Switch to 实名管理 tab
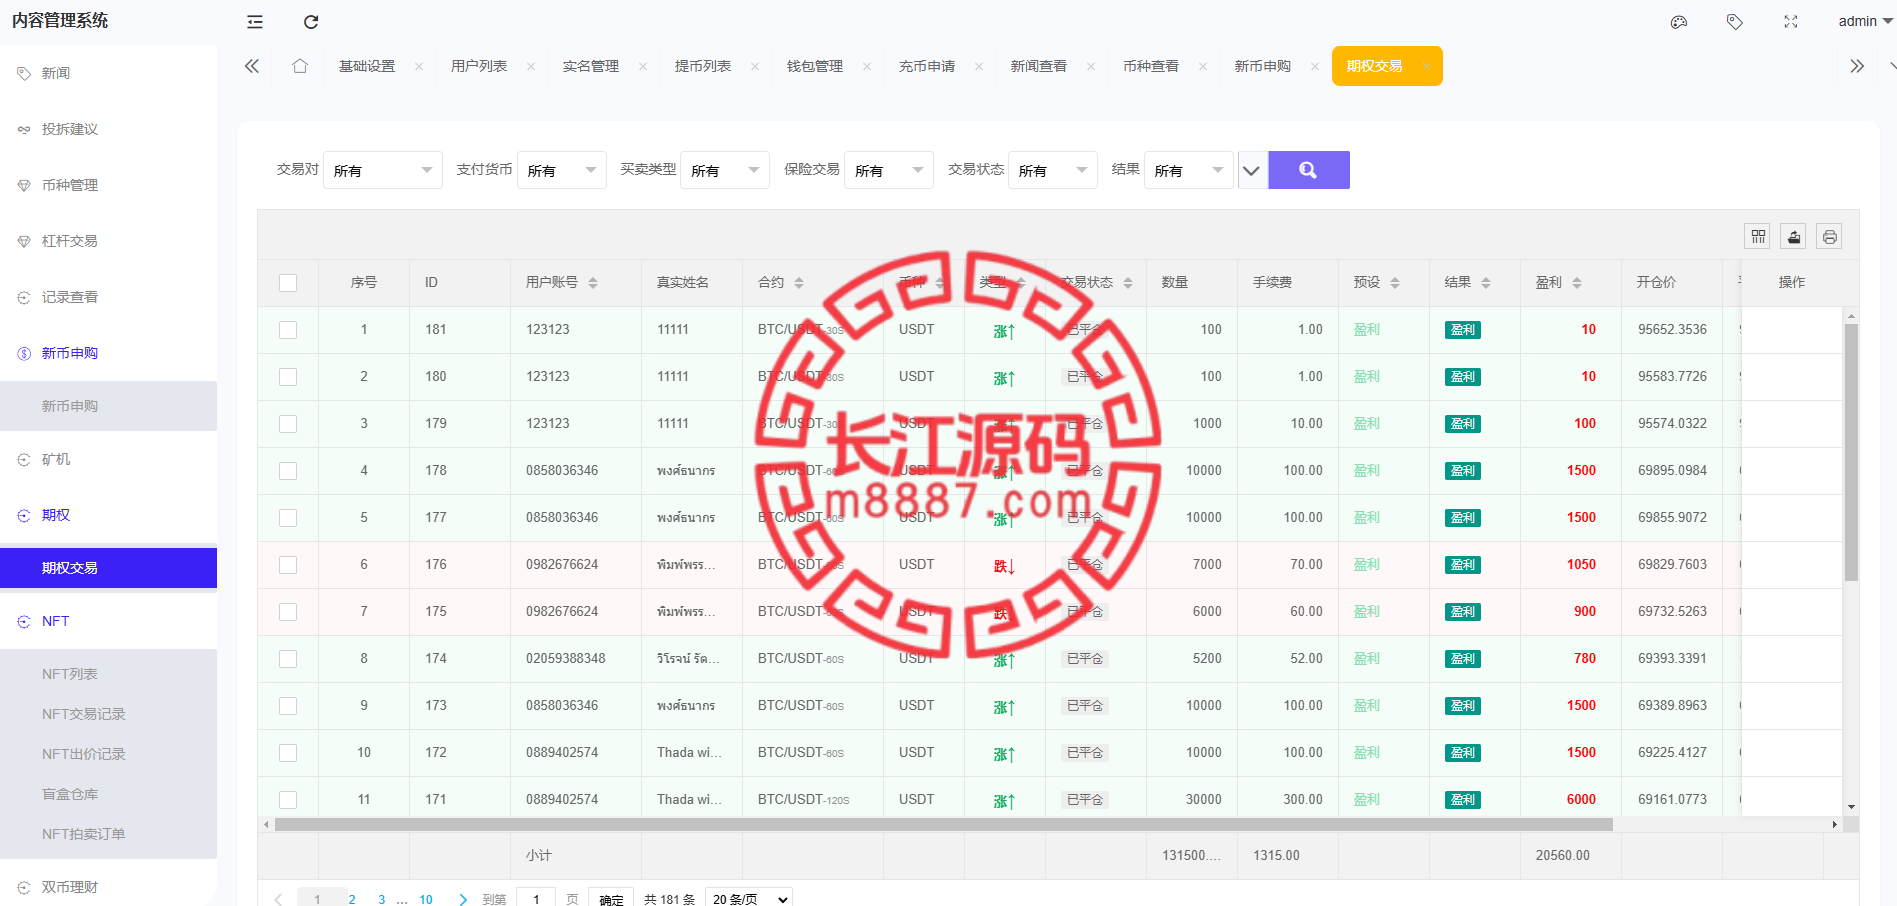The height and width of the screenshot is (906, 1897). tap(591, 66)
